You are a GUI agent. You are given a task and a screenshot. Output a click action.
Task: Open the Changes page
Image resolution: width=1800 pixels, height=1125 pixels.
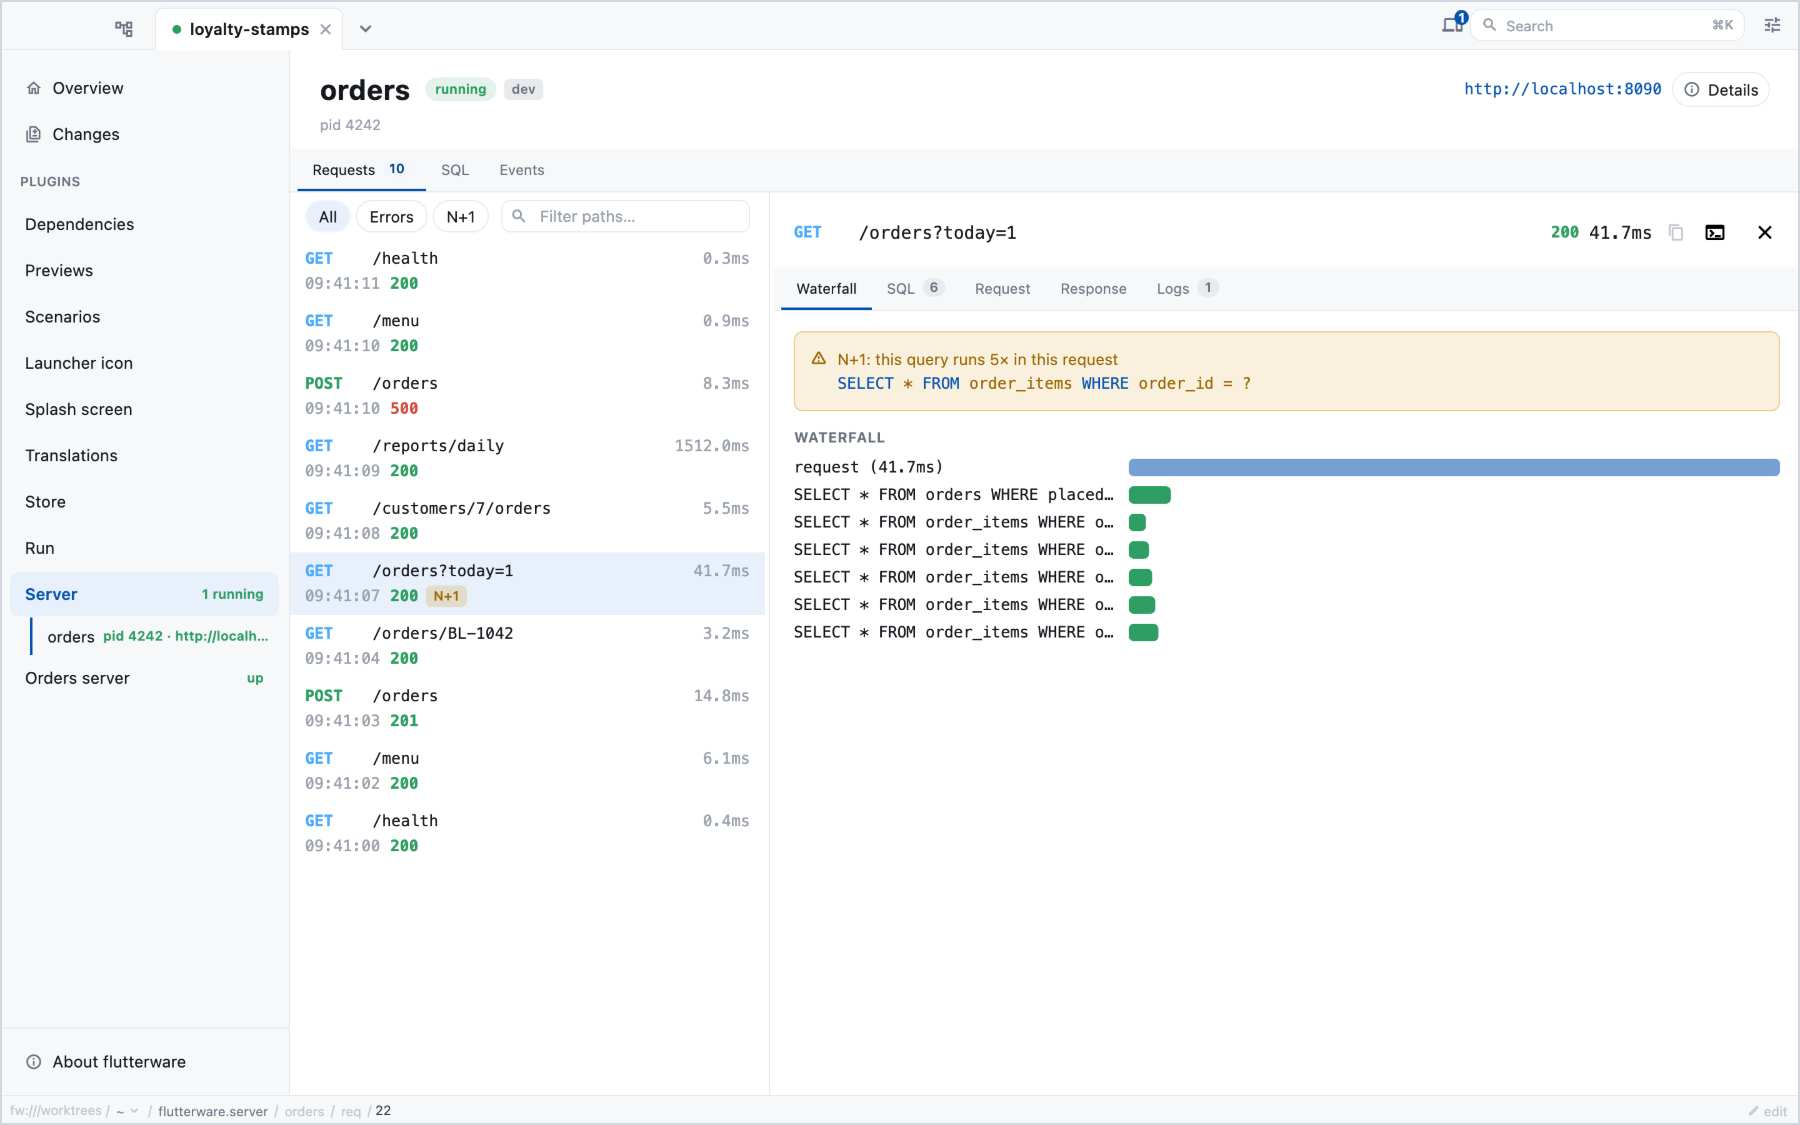click(x=145, y=134)
